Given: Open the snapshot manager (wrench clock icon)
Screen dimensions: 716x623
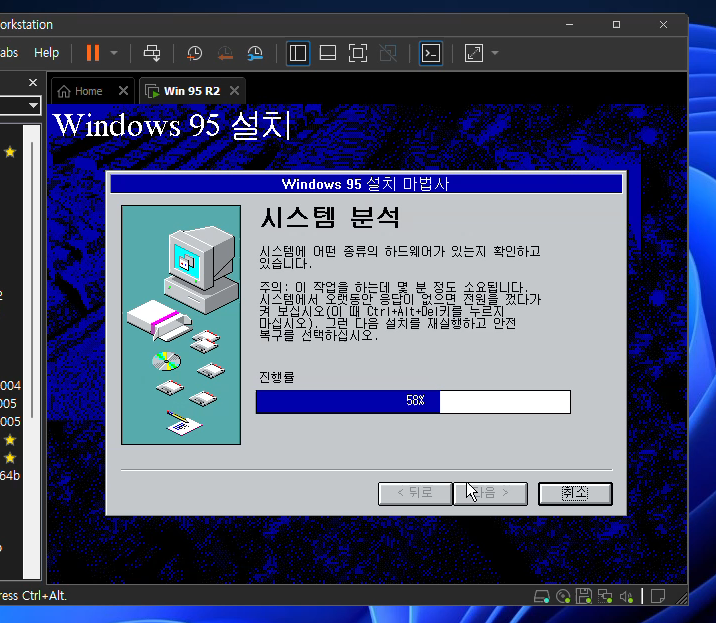Looking at the screenshot, I should pyautogui.click(x=255, y=53).
